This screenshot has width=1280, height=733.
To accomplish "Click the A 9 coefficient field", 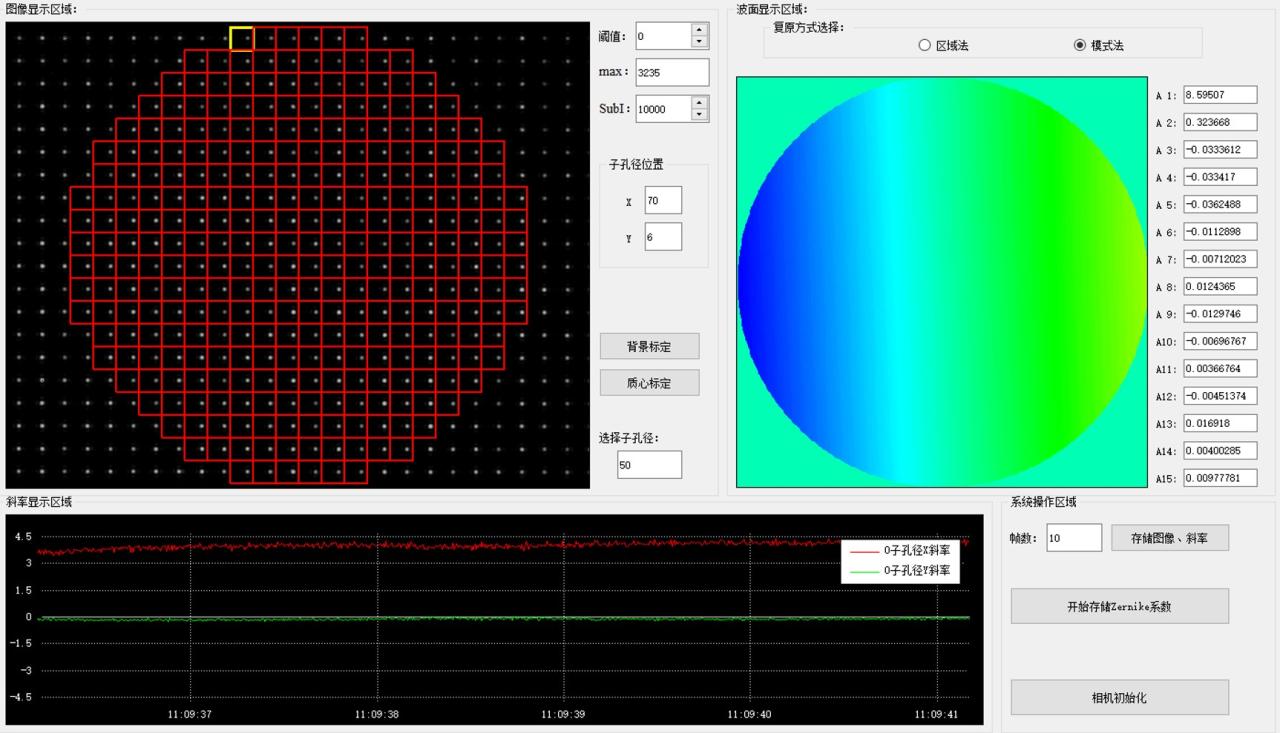I will (x=1219, y=313).
